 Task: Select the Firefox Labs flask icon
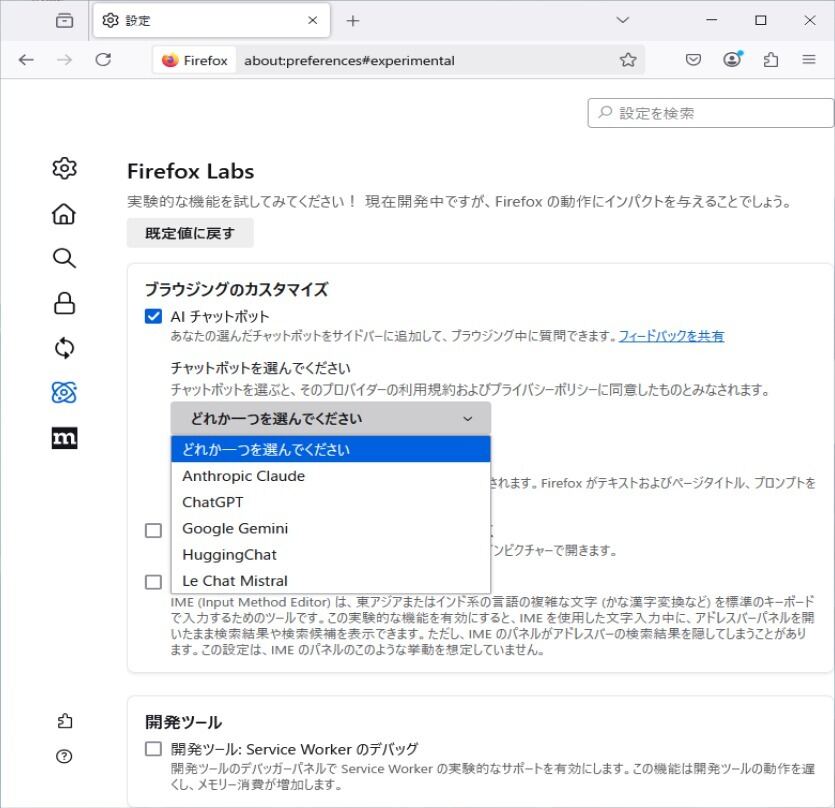[x=63, y=393]
